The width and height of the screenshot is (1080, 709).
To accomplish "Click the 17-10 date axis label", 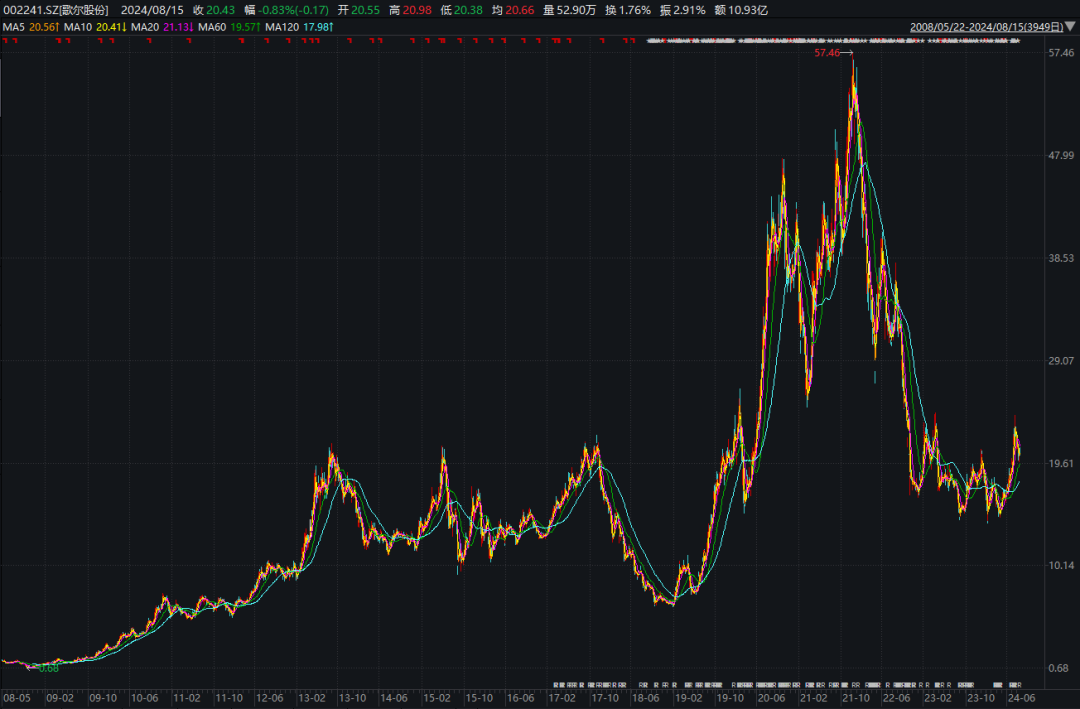I will coord(605,698).
